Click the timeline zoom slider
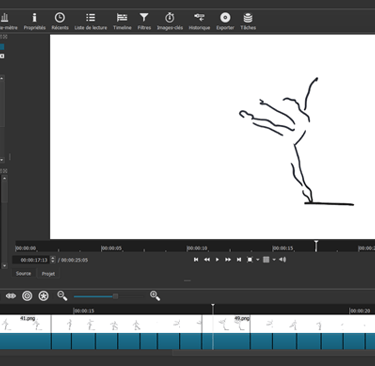Image resolution: width=375 pixels, height=366 pixels. click(108, 296)
